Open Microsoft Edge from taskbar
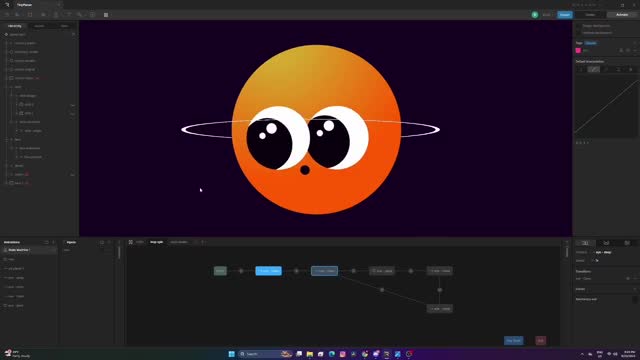640x360 pixels. tap(332, 354)
